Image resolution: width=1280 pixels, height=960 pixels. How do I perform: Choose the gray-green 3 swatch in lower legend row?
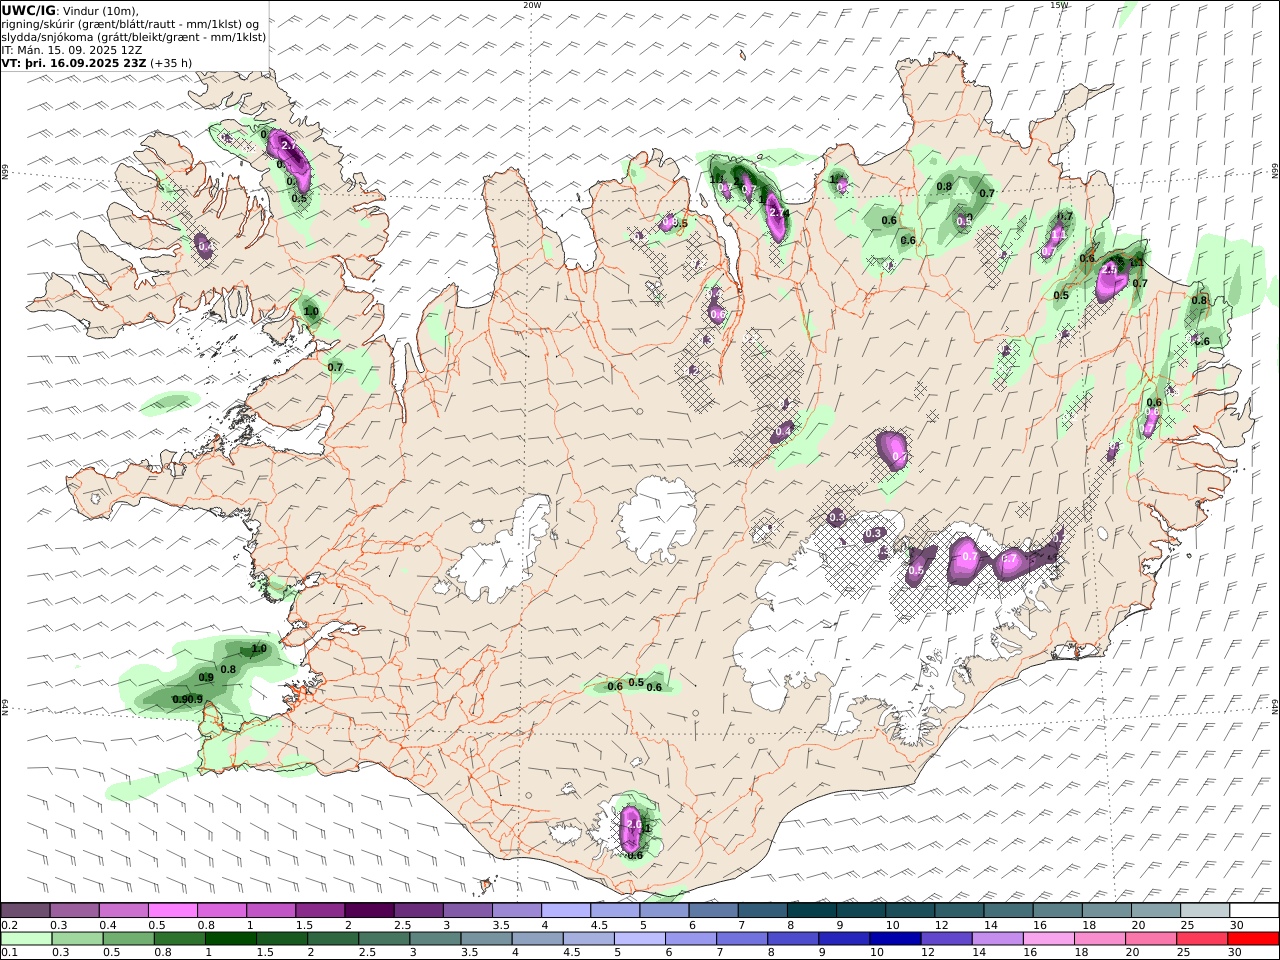pos(435,939)
